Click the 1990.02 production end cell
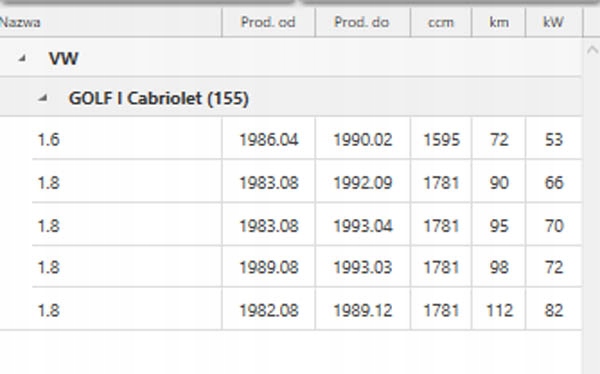Image resolution: width=600 pixels, height=374 pixels. pyautogui.click(x=363, y=139)
